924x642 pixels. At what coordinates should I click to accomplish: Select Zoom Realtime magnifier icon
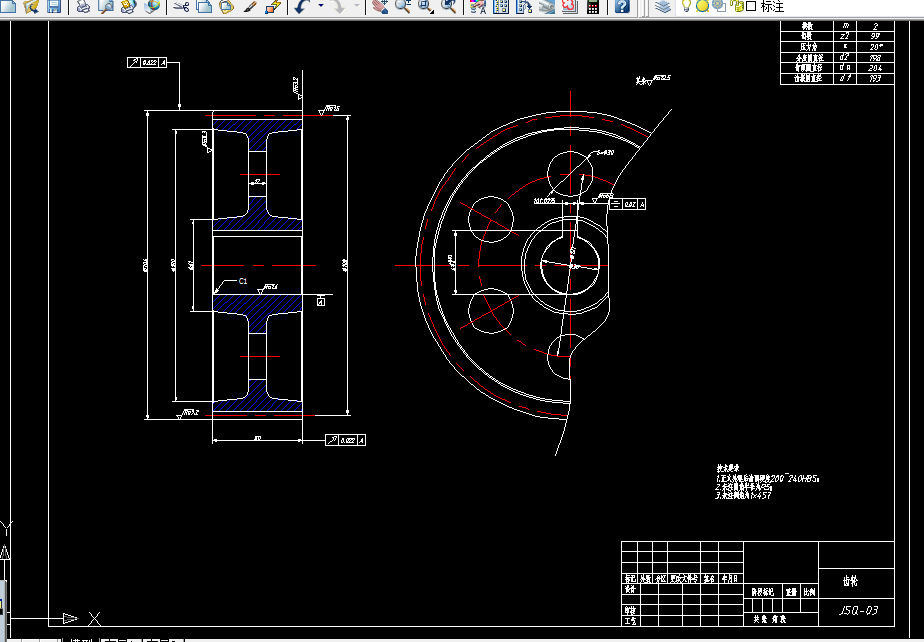point(402,6)
